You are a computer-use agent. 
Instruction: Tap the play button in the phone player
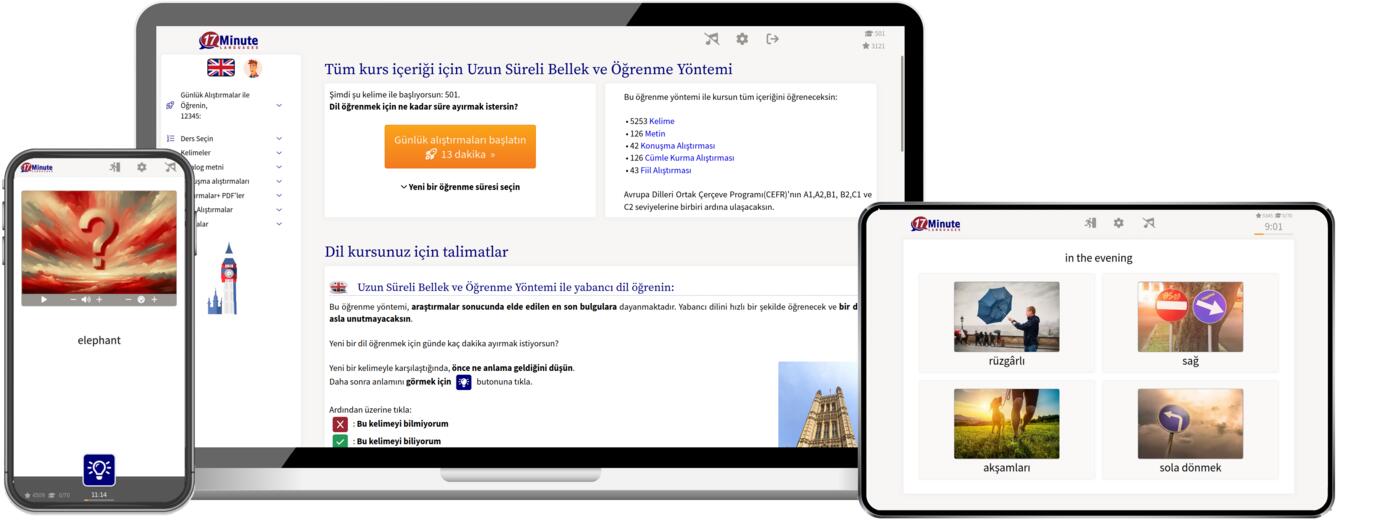pos(44,300)
